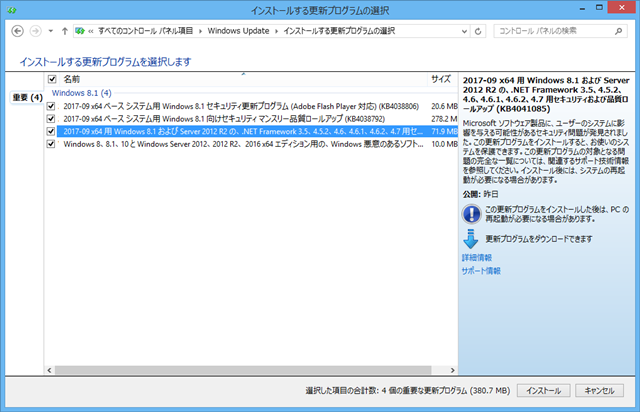The image size is (640, 412).
Task: Open dropdown arrow after コントロール パネル項目 breadcrumb
Action: pos(200,31)
